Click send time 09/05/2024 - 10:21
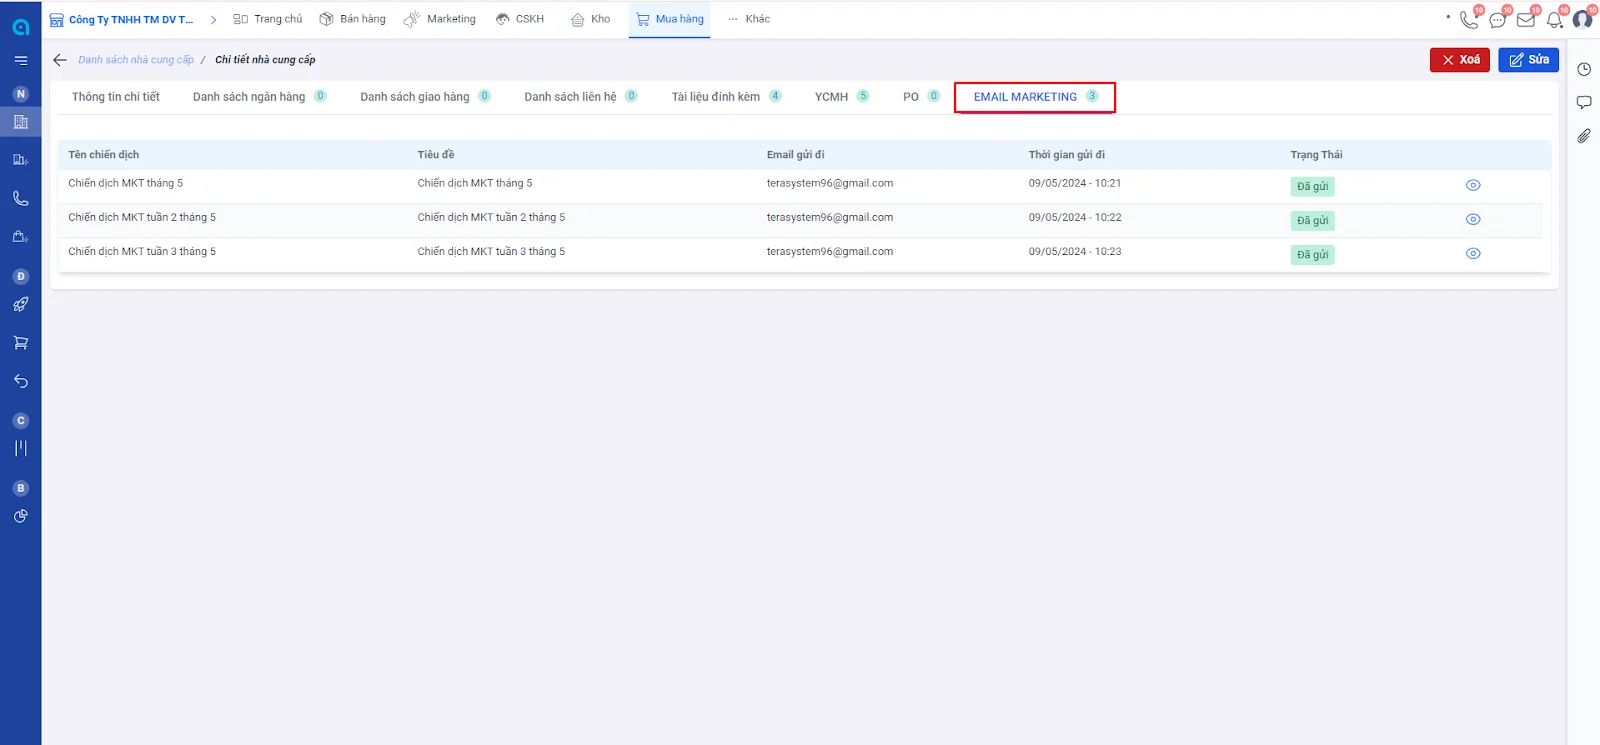 click(1075, 184)
